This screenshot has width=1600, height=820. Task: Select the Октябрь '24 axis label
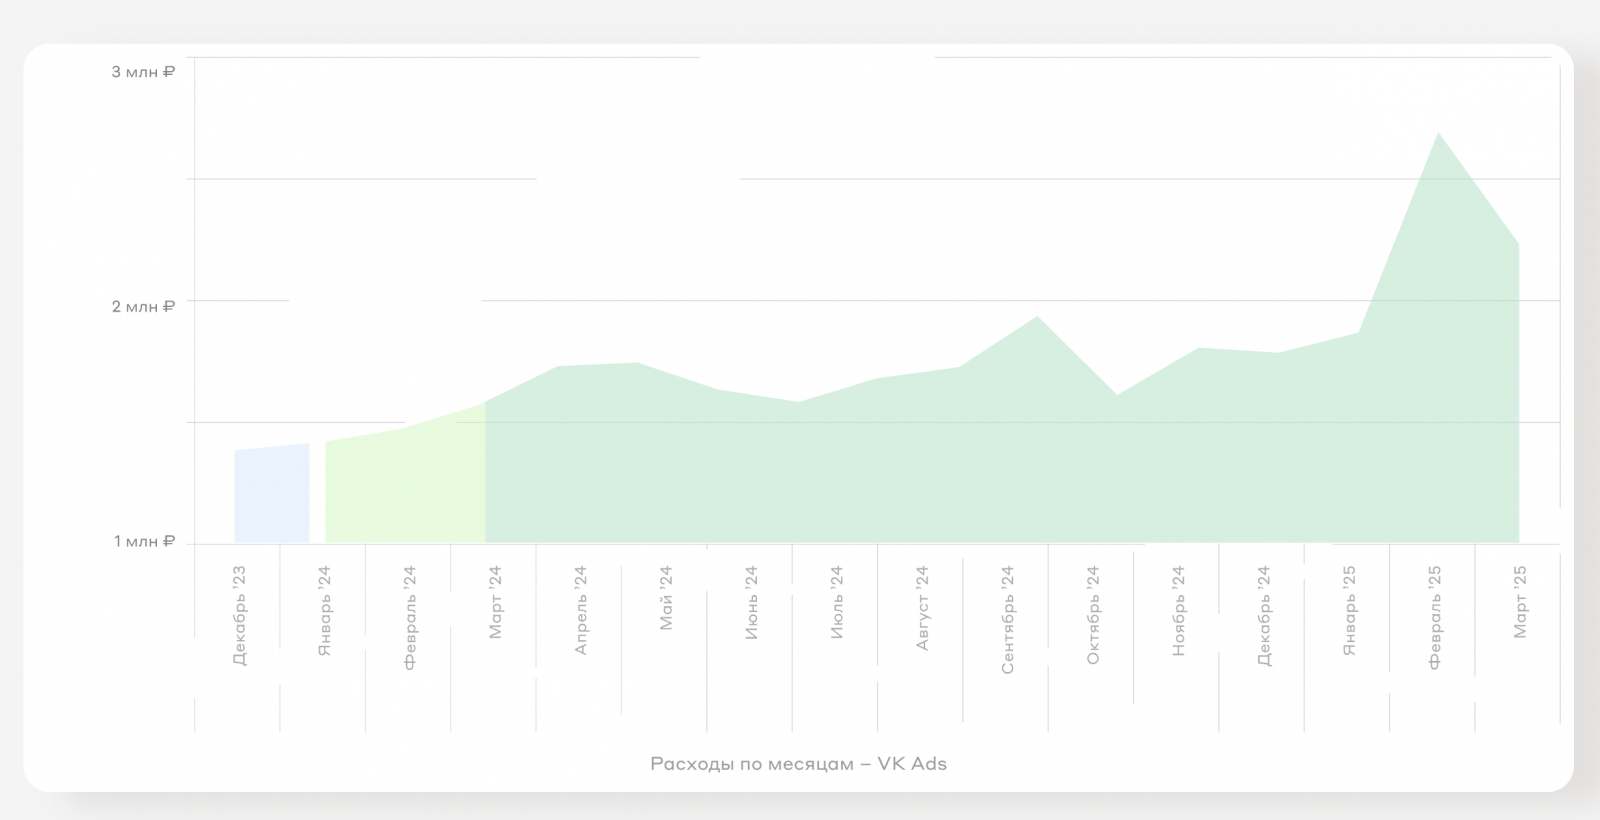click(1093, 614)
